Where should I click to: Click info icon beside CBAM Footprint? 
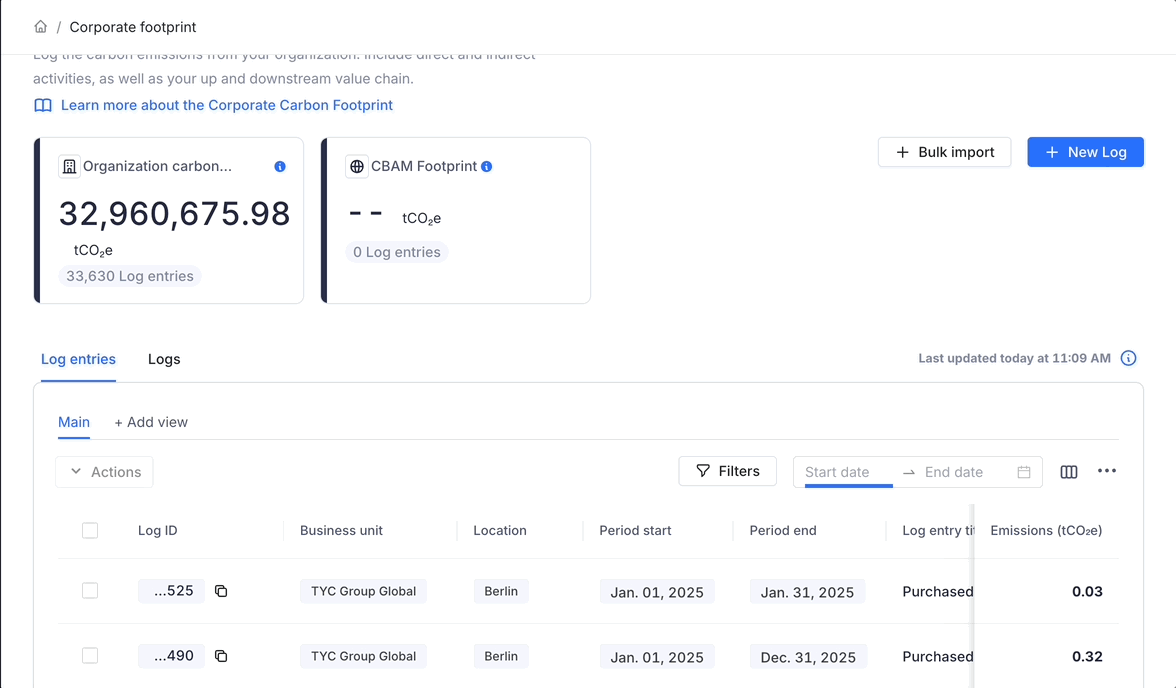[487, 167]
